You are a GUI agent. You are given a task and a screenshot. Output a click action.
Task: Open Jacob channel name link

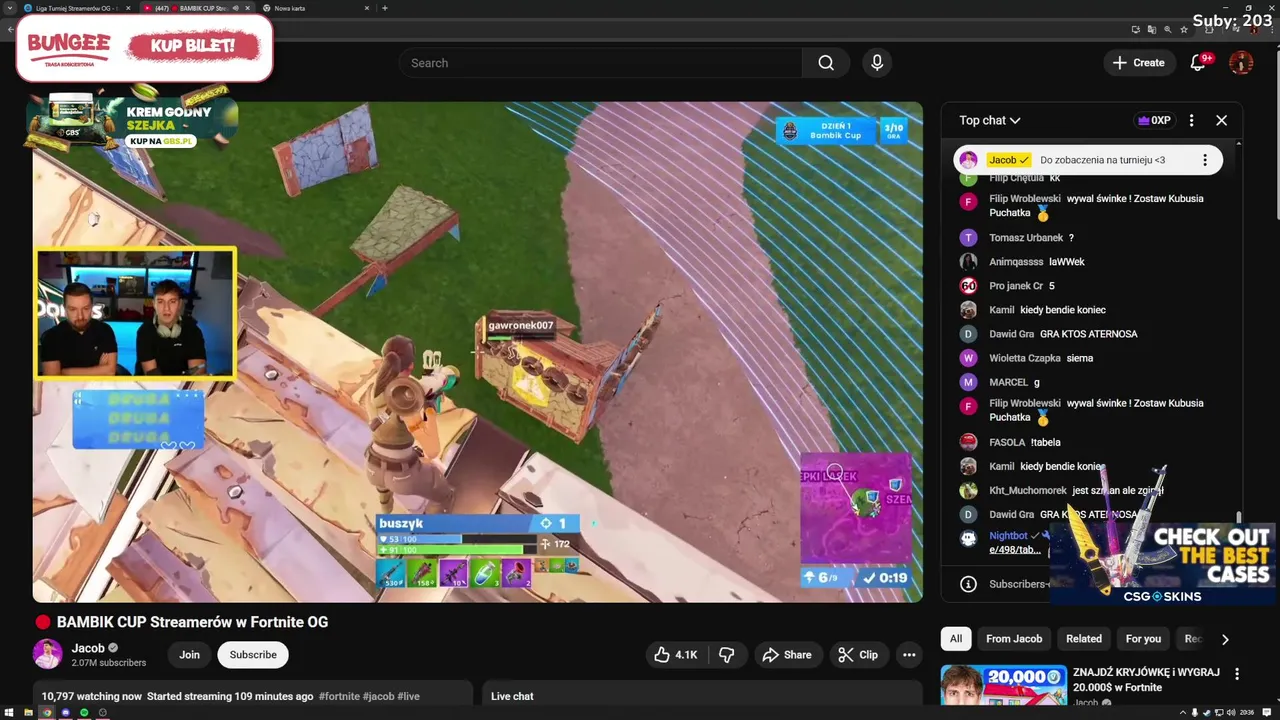(x=88, y=648)
